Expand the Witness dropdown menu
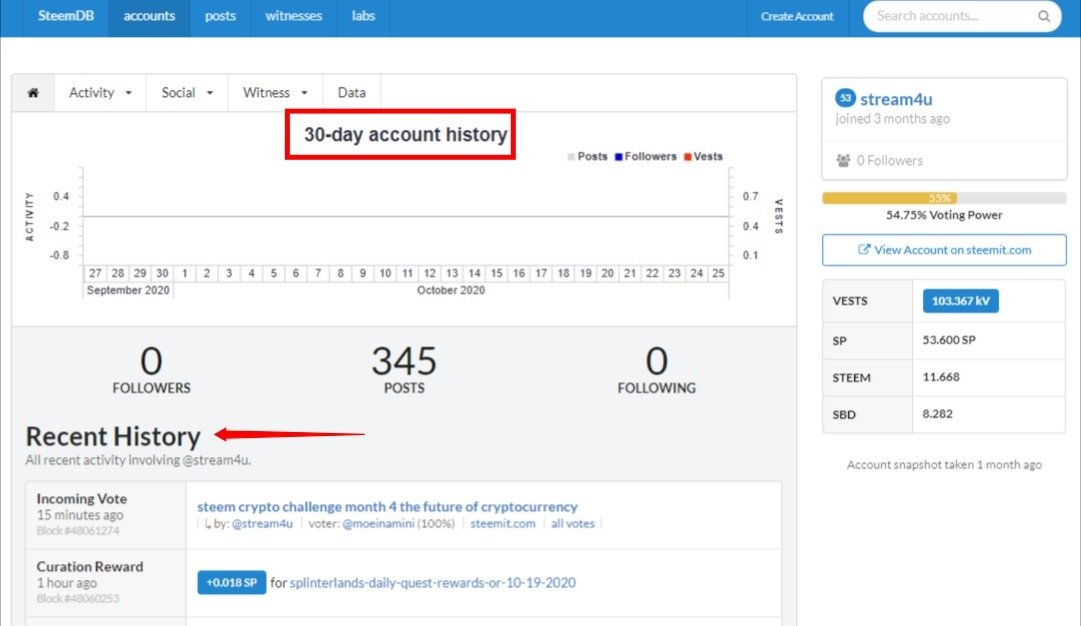 [275, 92]
